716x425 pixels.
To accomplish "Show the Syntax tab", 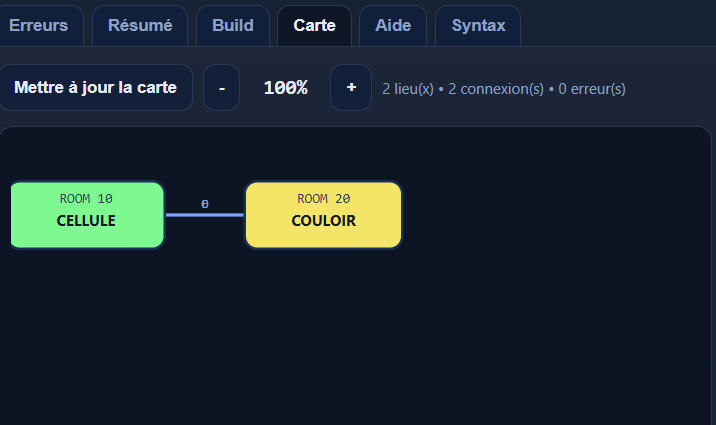I will pos(478,26).
